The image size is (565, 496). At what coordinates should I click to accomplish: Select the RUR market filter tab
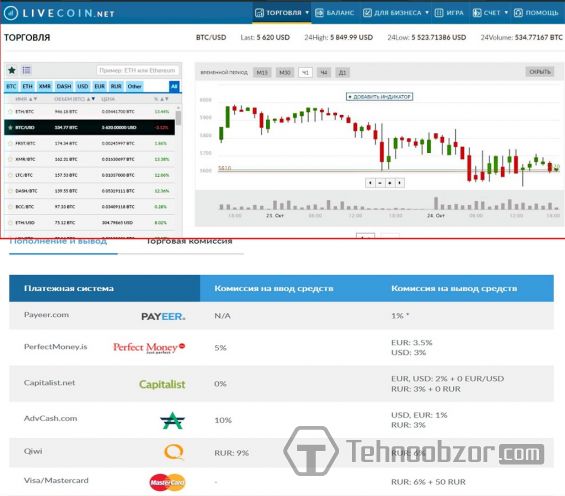pyautogui.click(x=116, y=86)
